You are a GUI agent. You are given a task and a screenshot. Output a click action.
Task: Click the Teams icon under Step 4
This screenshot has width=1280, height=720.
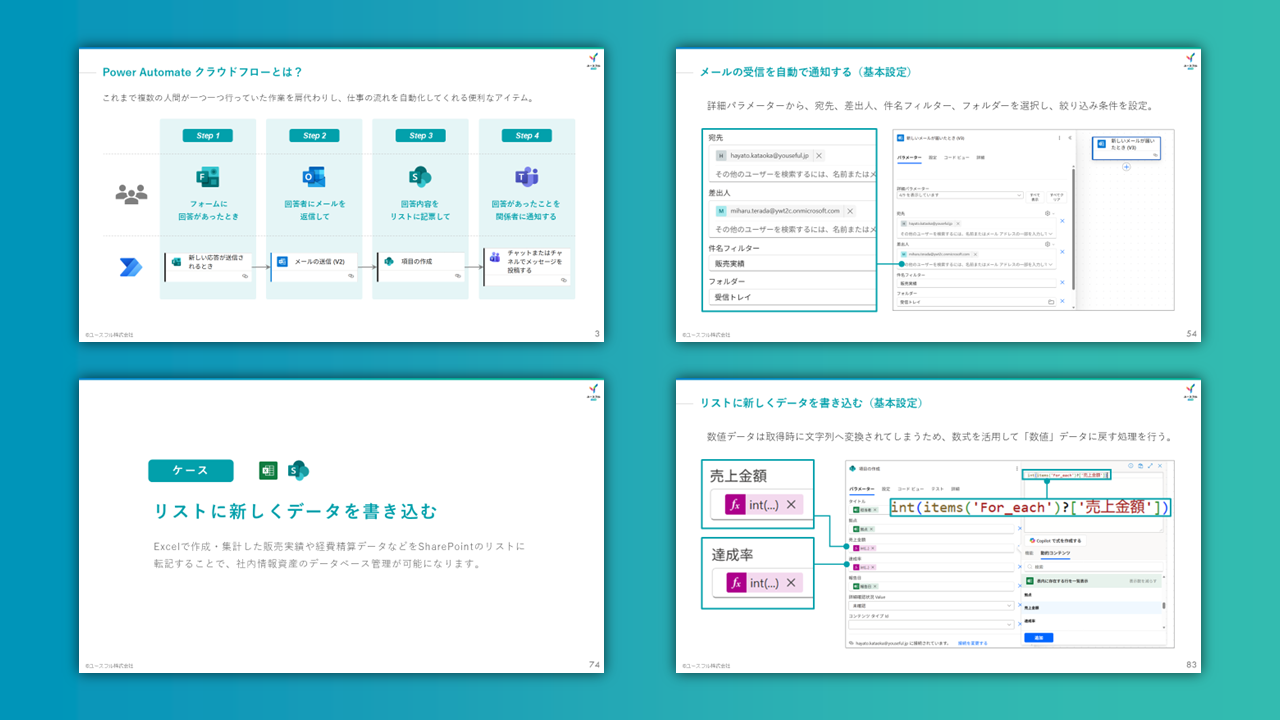pos(526,177)
